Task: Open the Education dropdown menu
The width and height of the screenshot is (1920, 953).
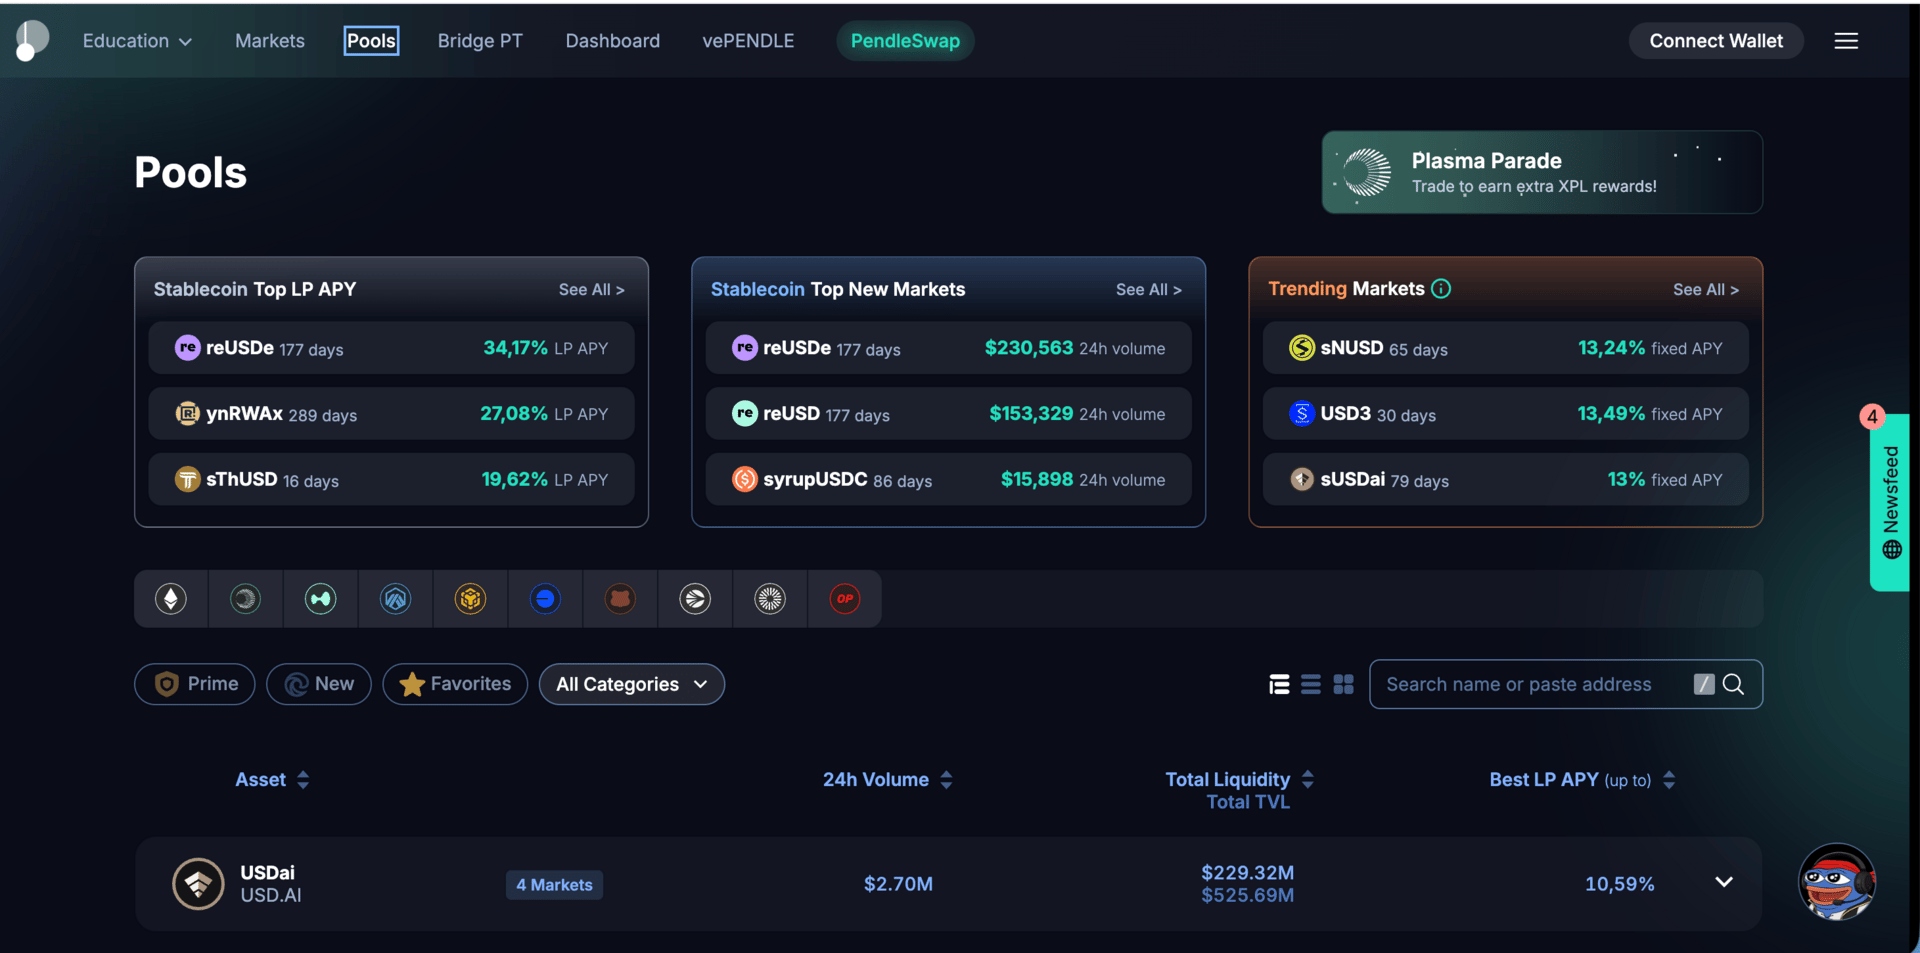Action: pos(137,41)
